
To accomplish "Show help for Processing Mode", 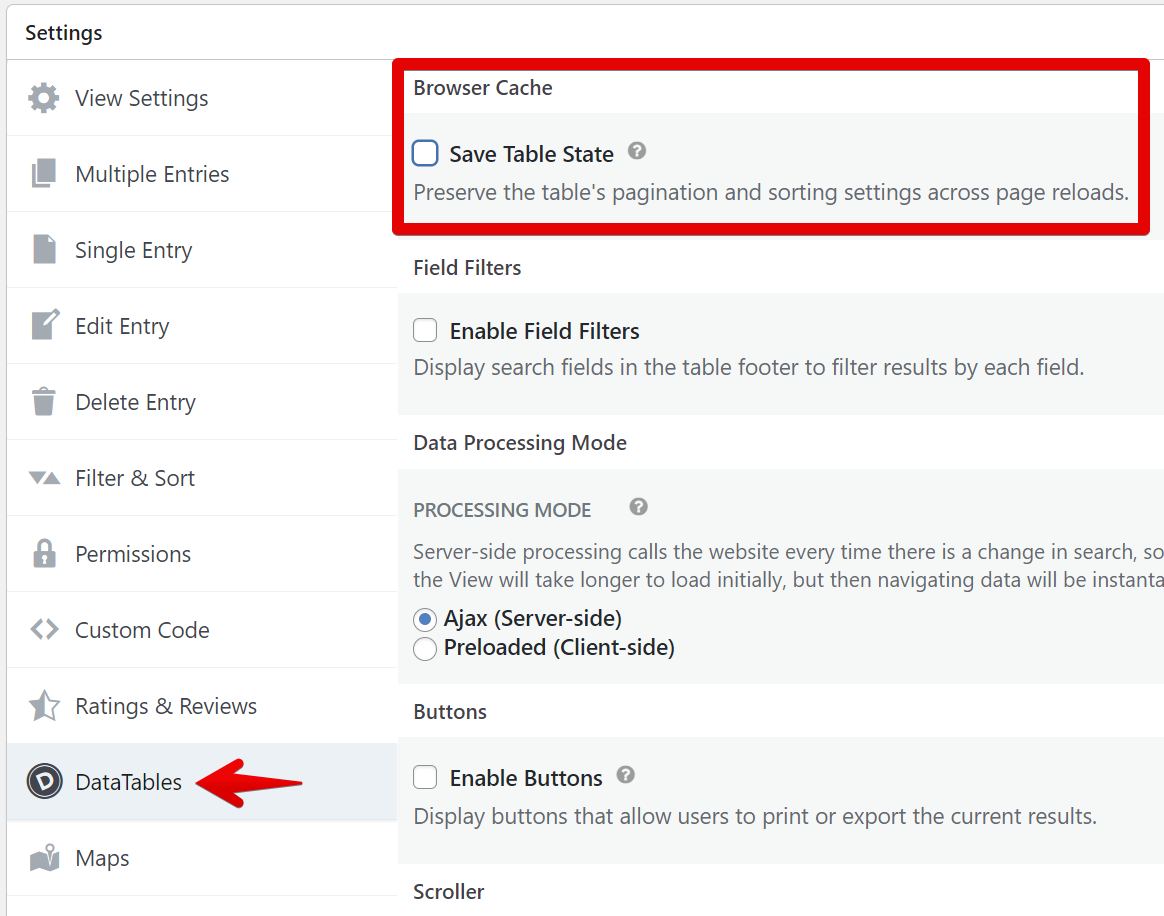I will [x=639, y=507].
